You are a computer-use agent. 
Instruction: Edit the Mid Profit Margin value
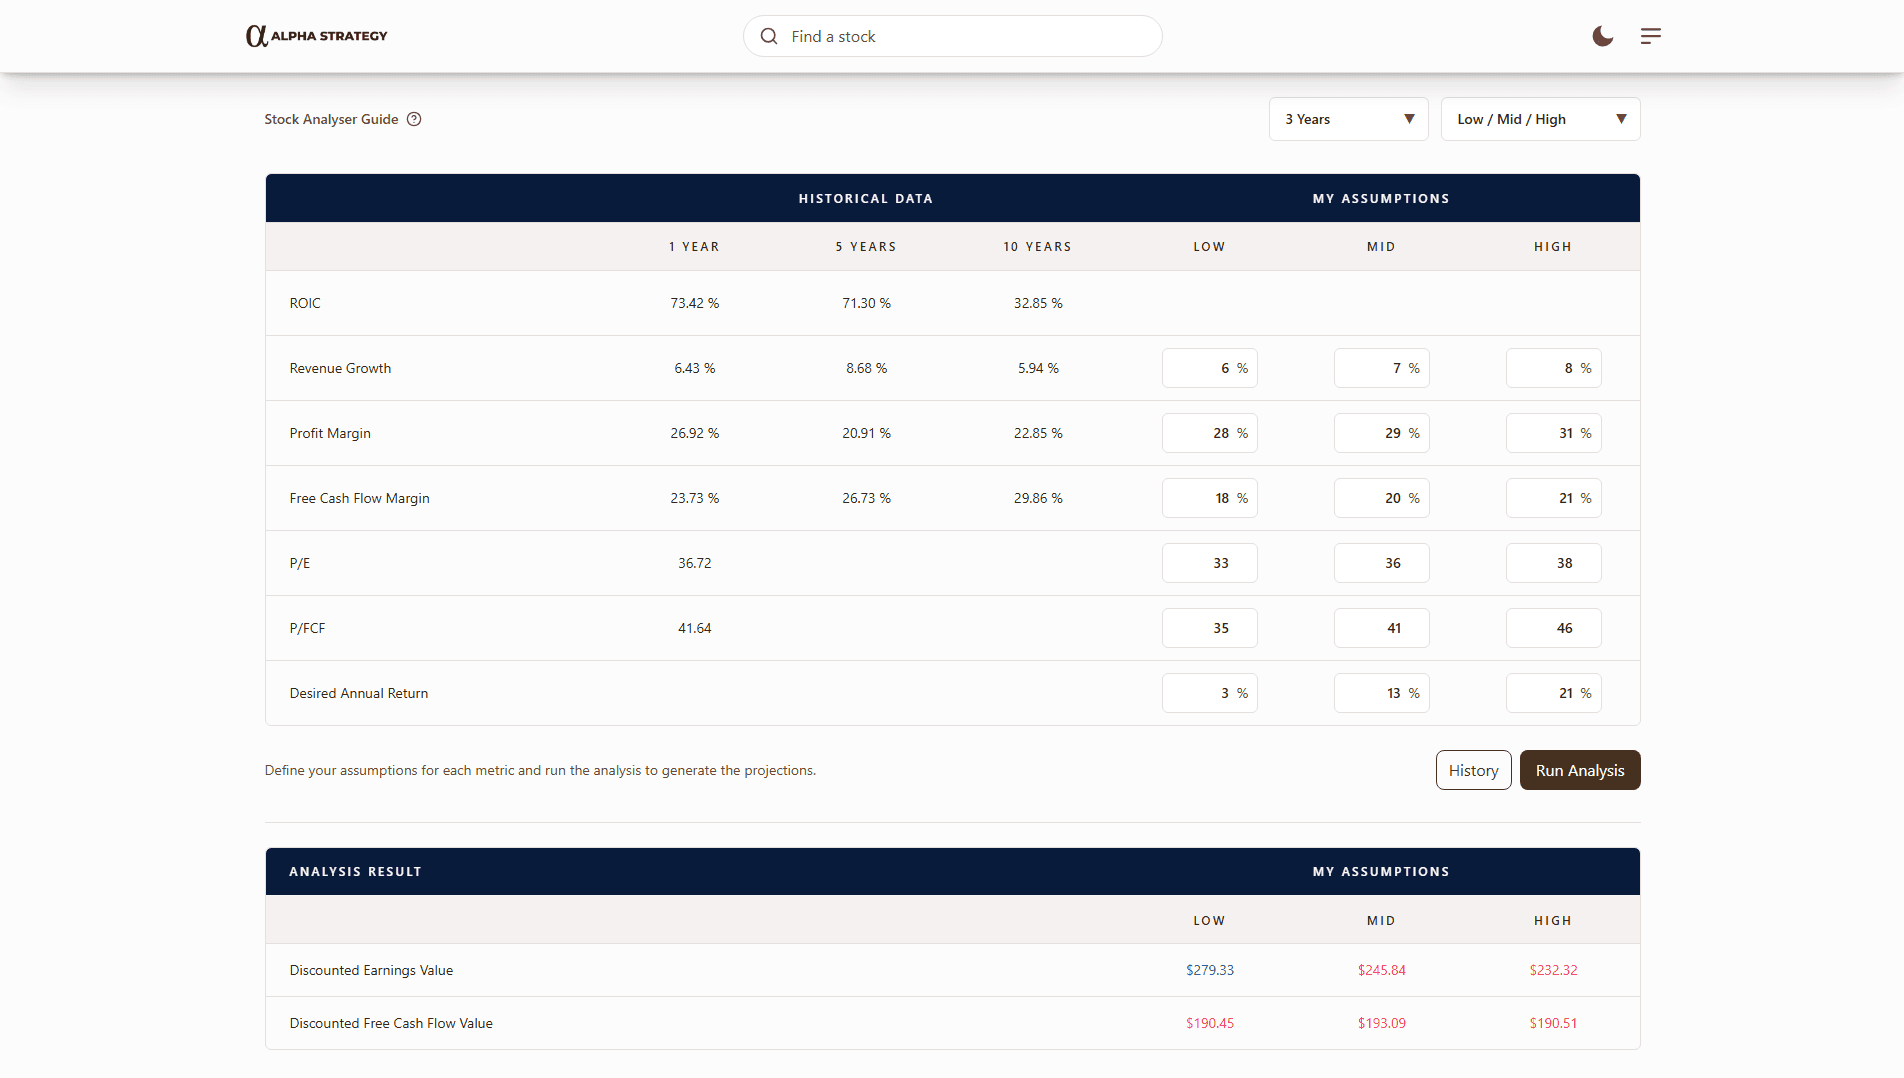coord(1381,433)
